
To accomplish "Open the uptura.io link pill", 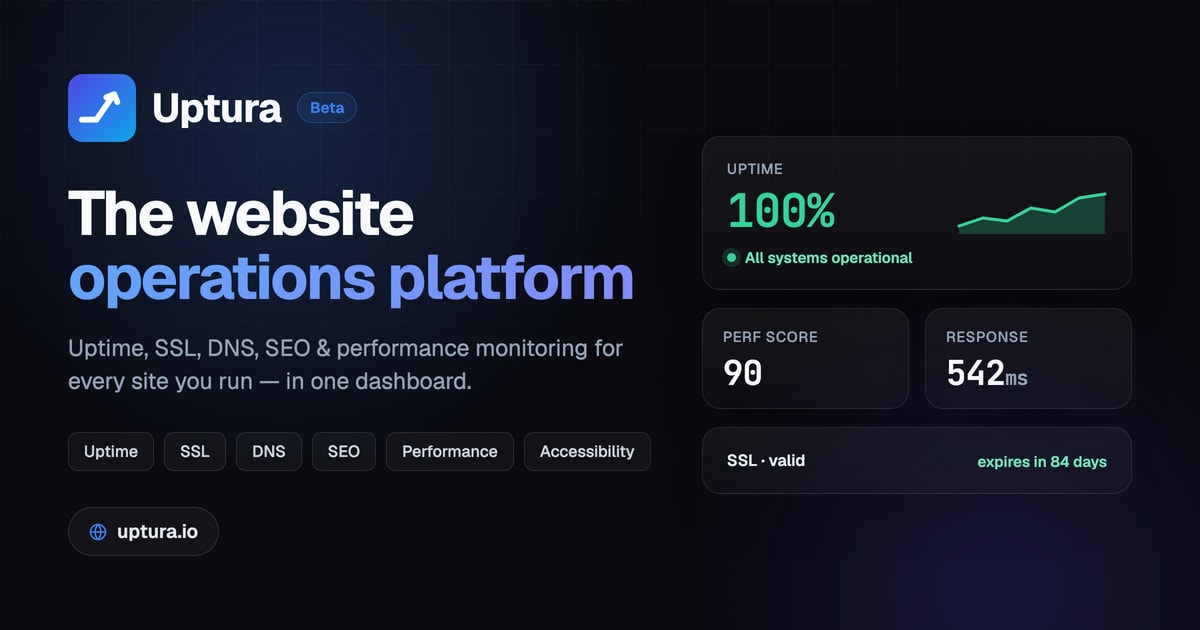I will coord(143,532).
